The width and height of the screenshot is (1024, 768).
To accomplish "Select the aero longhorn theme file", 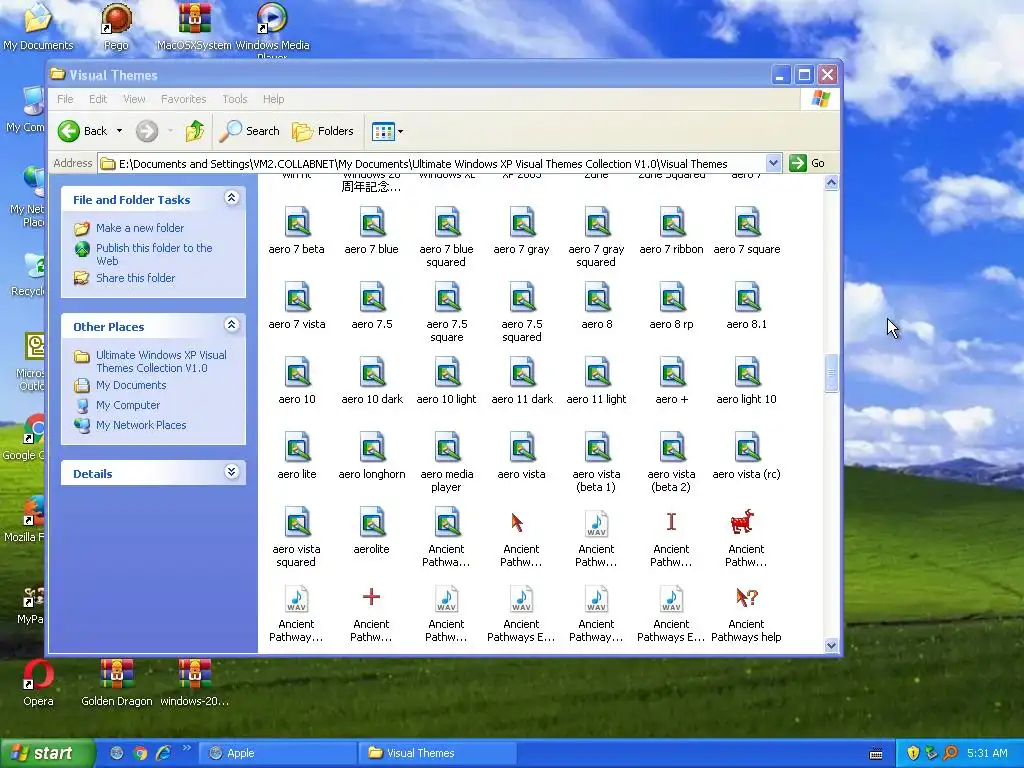I will click(x=372, y=456).
